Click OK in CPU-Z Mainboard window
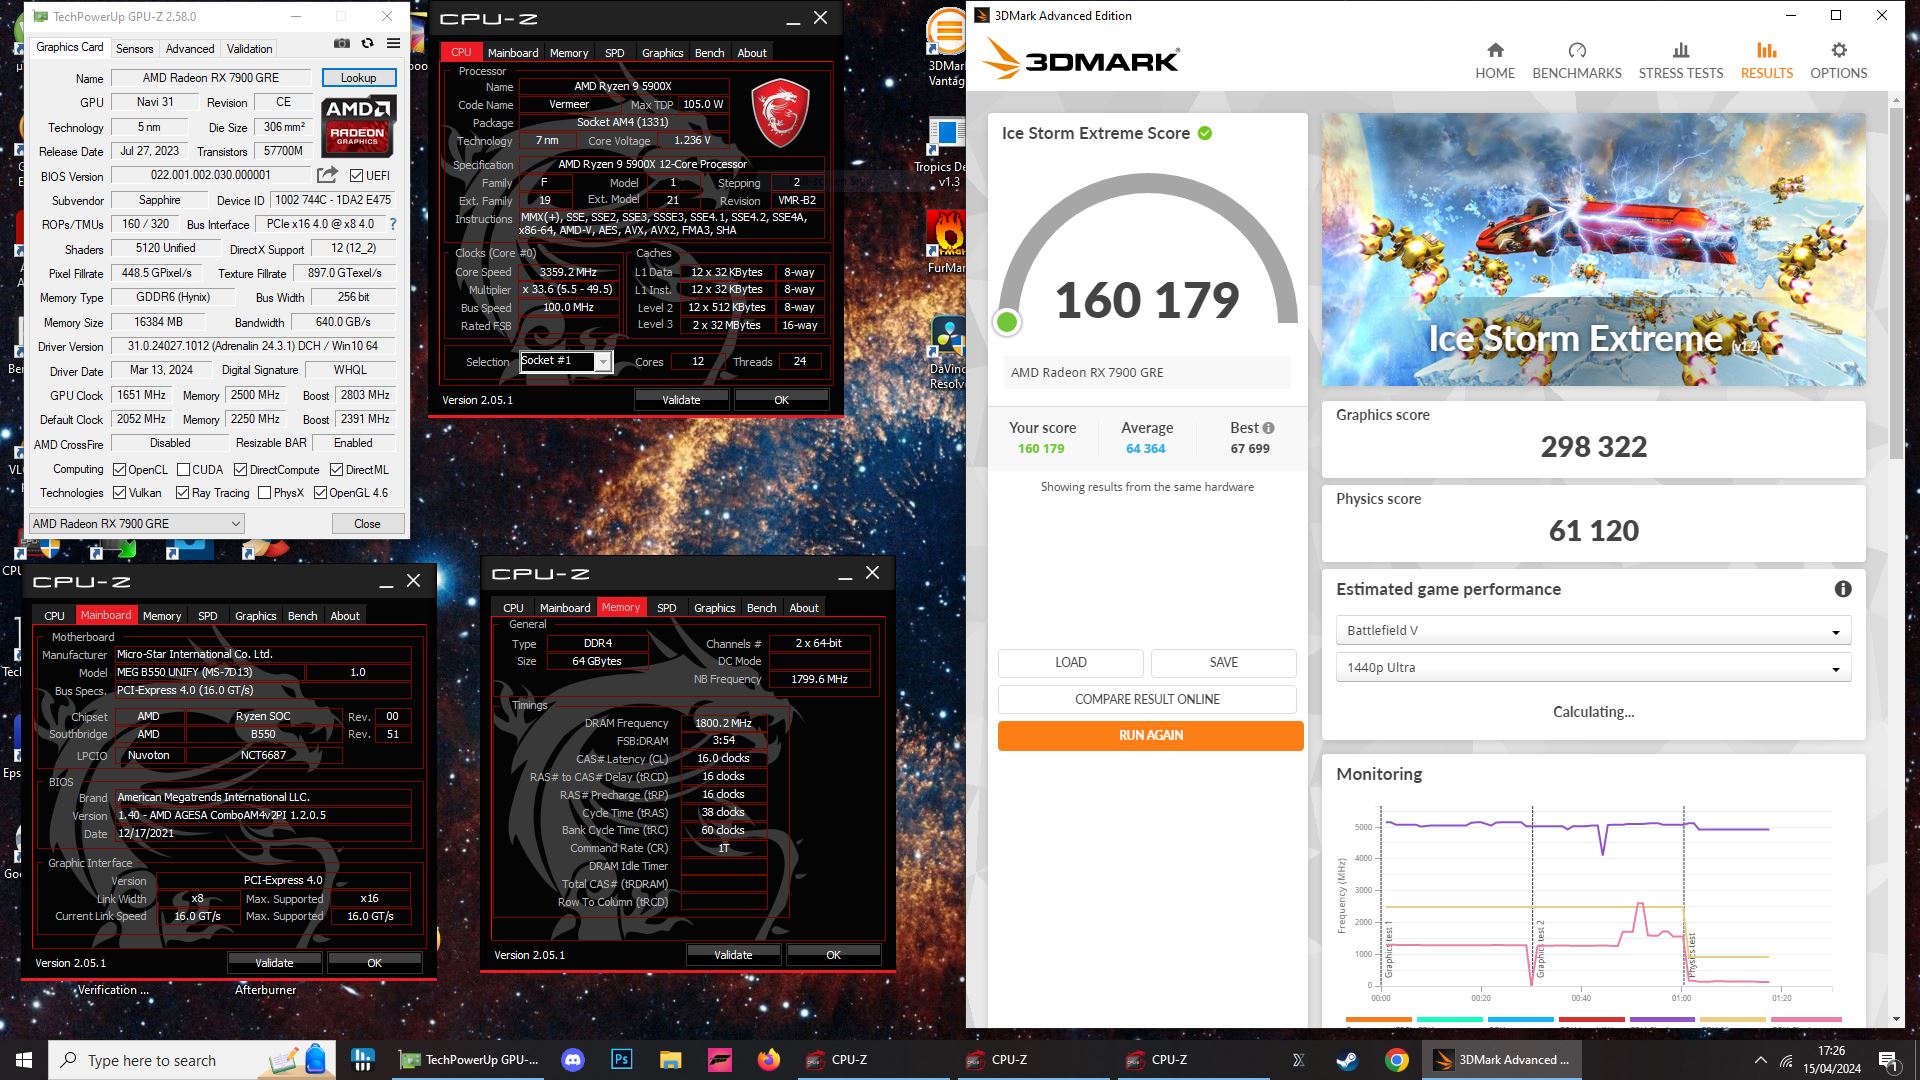Viewport: 1920px width, 1080px height. coord(374,963)
